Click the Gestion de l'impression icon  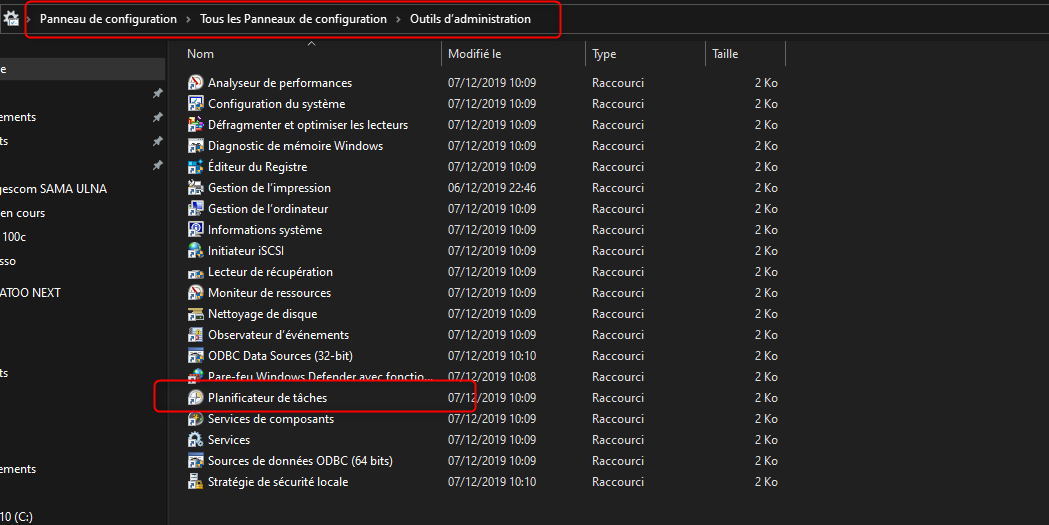pyautogui.click(x=195, y=188)
